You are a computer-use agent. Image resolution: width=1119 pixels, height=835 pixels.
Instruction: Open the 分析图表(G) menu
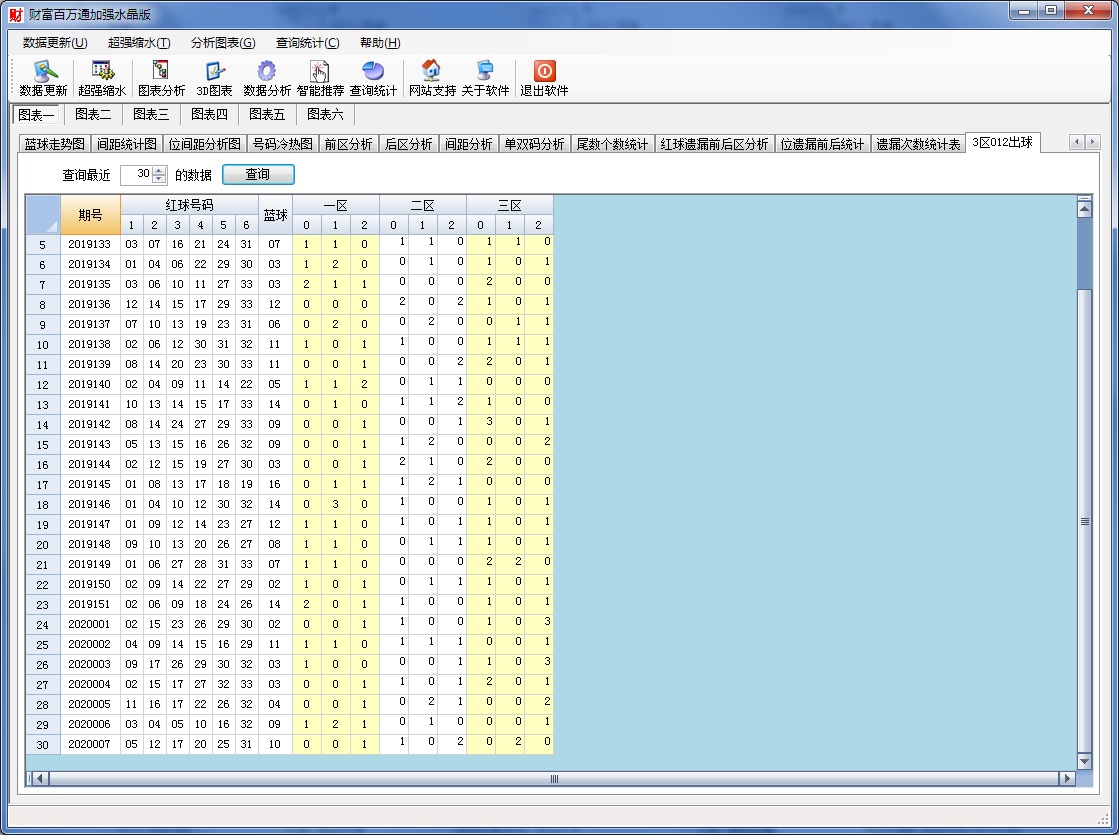223,43
